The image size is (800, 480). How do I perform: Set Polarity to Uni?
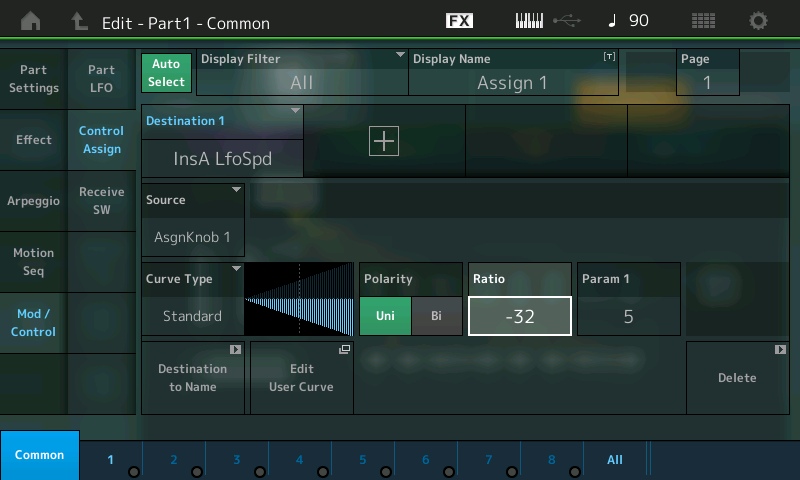point(385,316)
